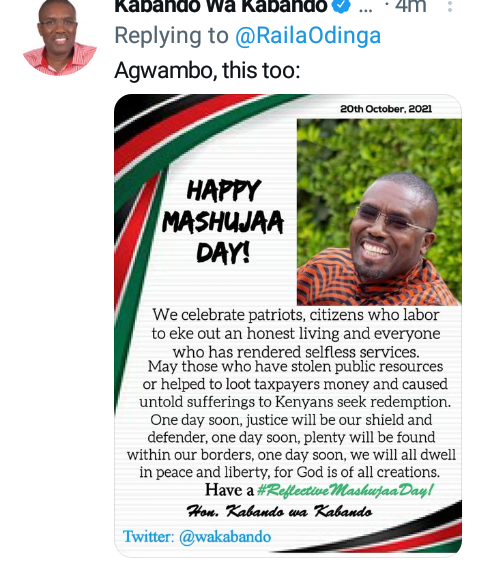Click the 'HAPPY MASHUJAA DAY!' heading
This screenshot has width=480, height=564.
coord(223,221)
